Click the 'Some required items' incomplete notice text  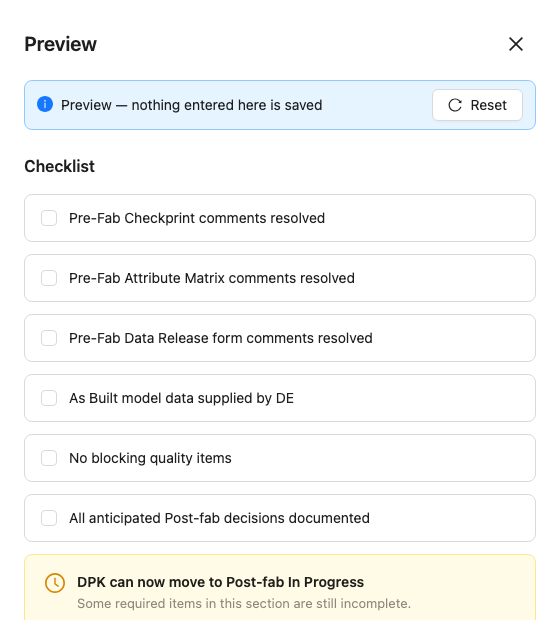tap(244, 604)
